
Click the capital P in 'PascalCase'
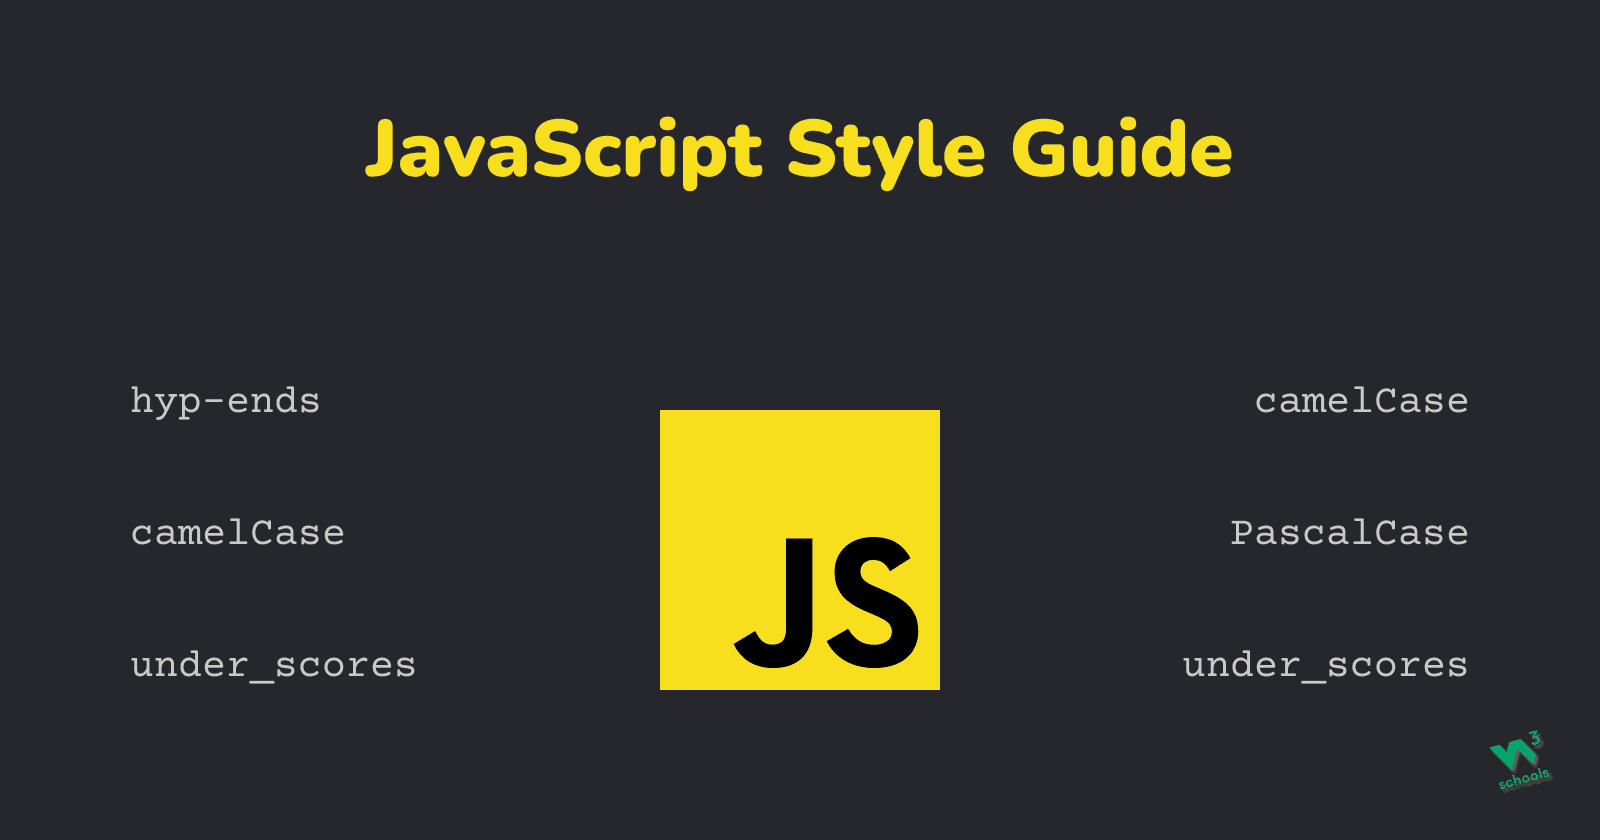click(1242, 533)
